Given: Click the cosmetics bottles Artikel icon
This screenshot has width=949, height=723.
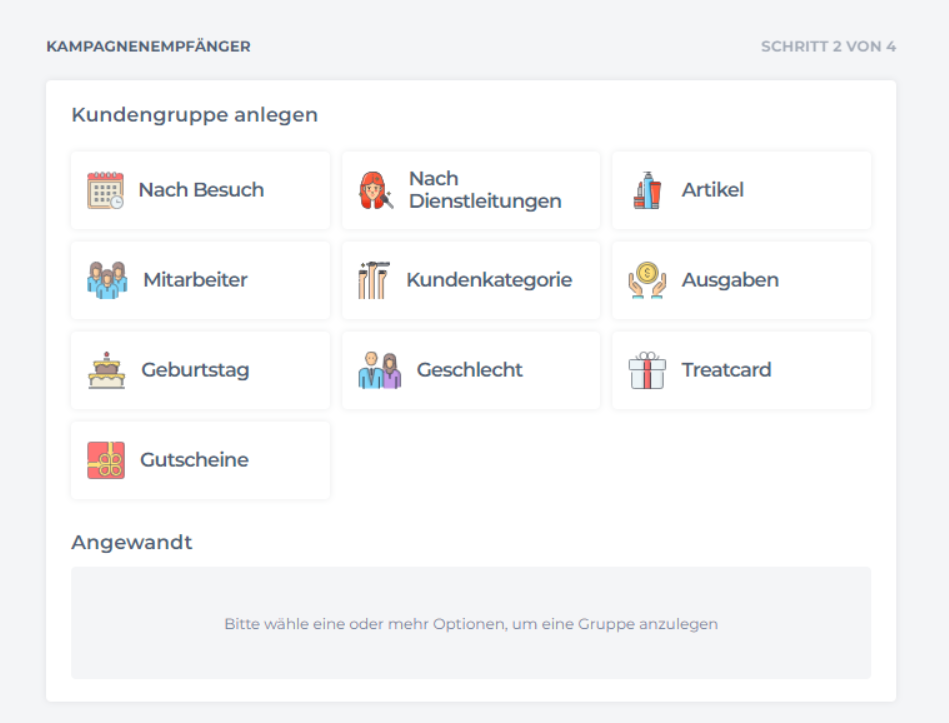Looking at the screenshot, I should click(648, 190).
